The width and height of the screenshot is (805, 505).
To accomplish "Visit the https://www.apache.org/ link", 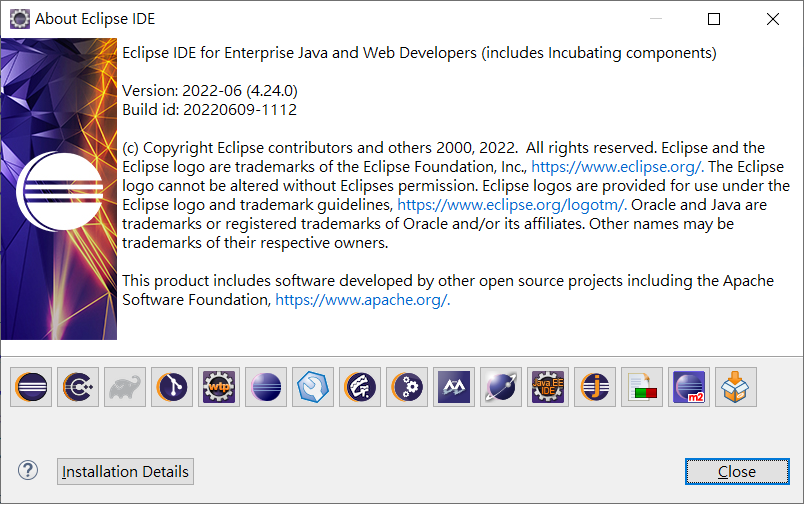I will [362, 300].
